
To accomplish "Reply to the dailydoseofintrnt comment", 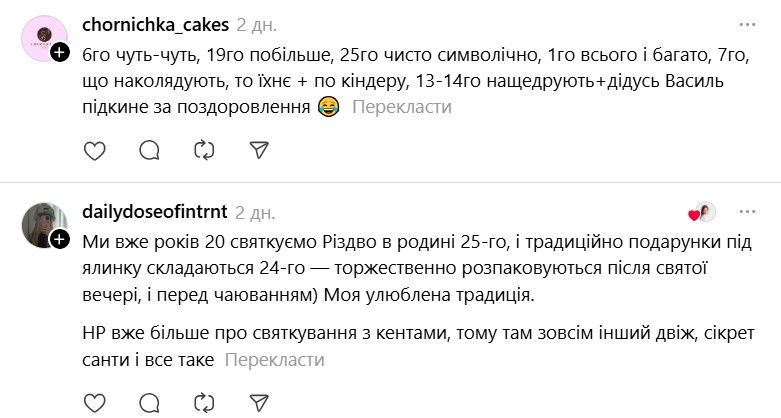I will pos(149,404).
